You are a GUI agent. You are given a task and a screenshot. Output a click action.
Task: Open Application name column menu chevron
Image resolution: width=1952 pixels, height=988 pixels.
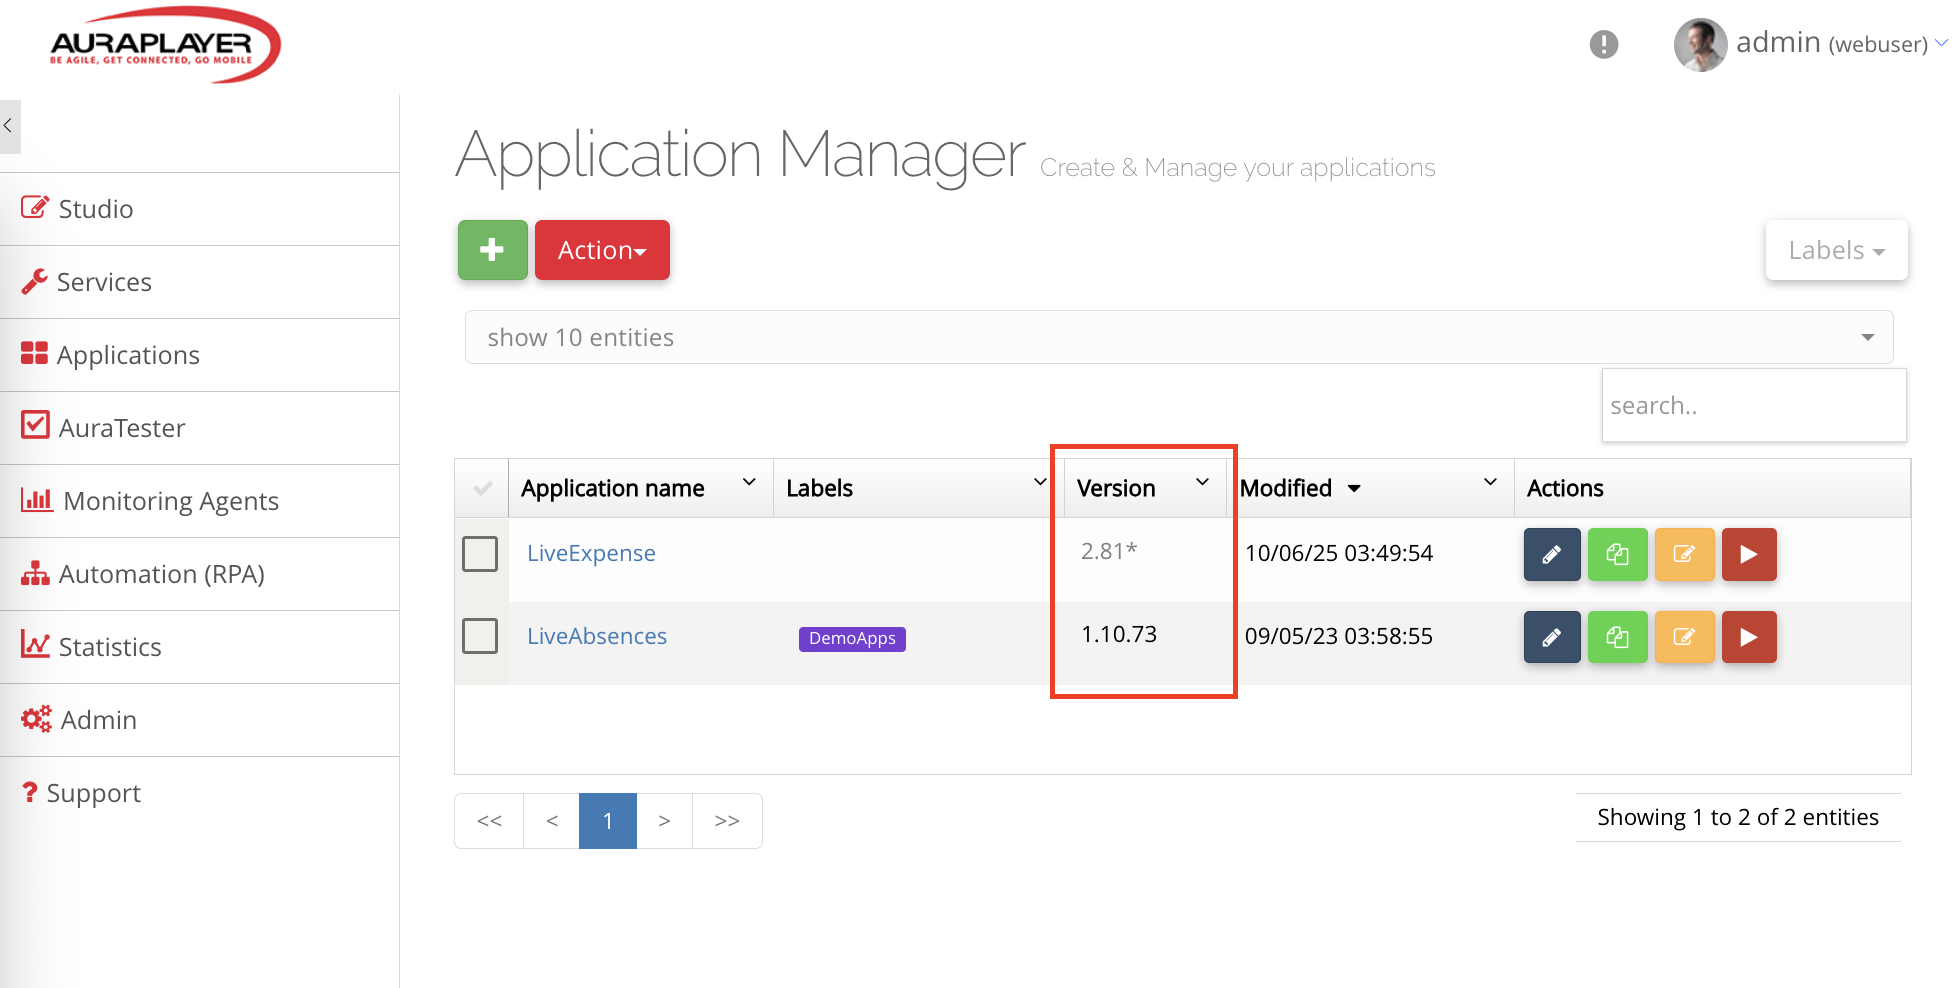tap(749, 483)
